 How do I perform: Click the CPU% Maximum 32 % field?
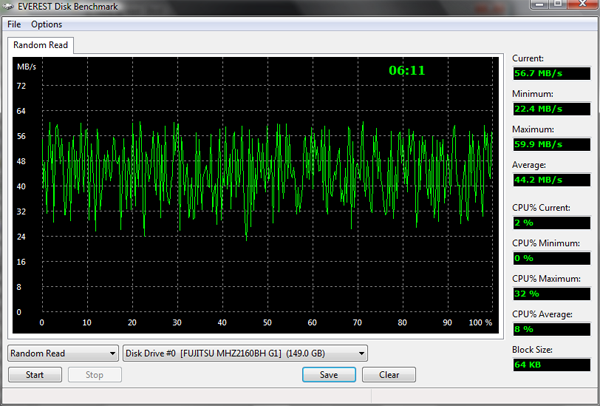(551, 294)
